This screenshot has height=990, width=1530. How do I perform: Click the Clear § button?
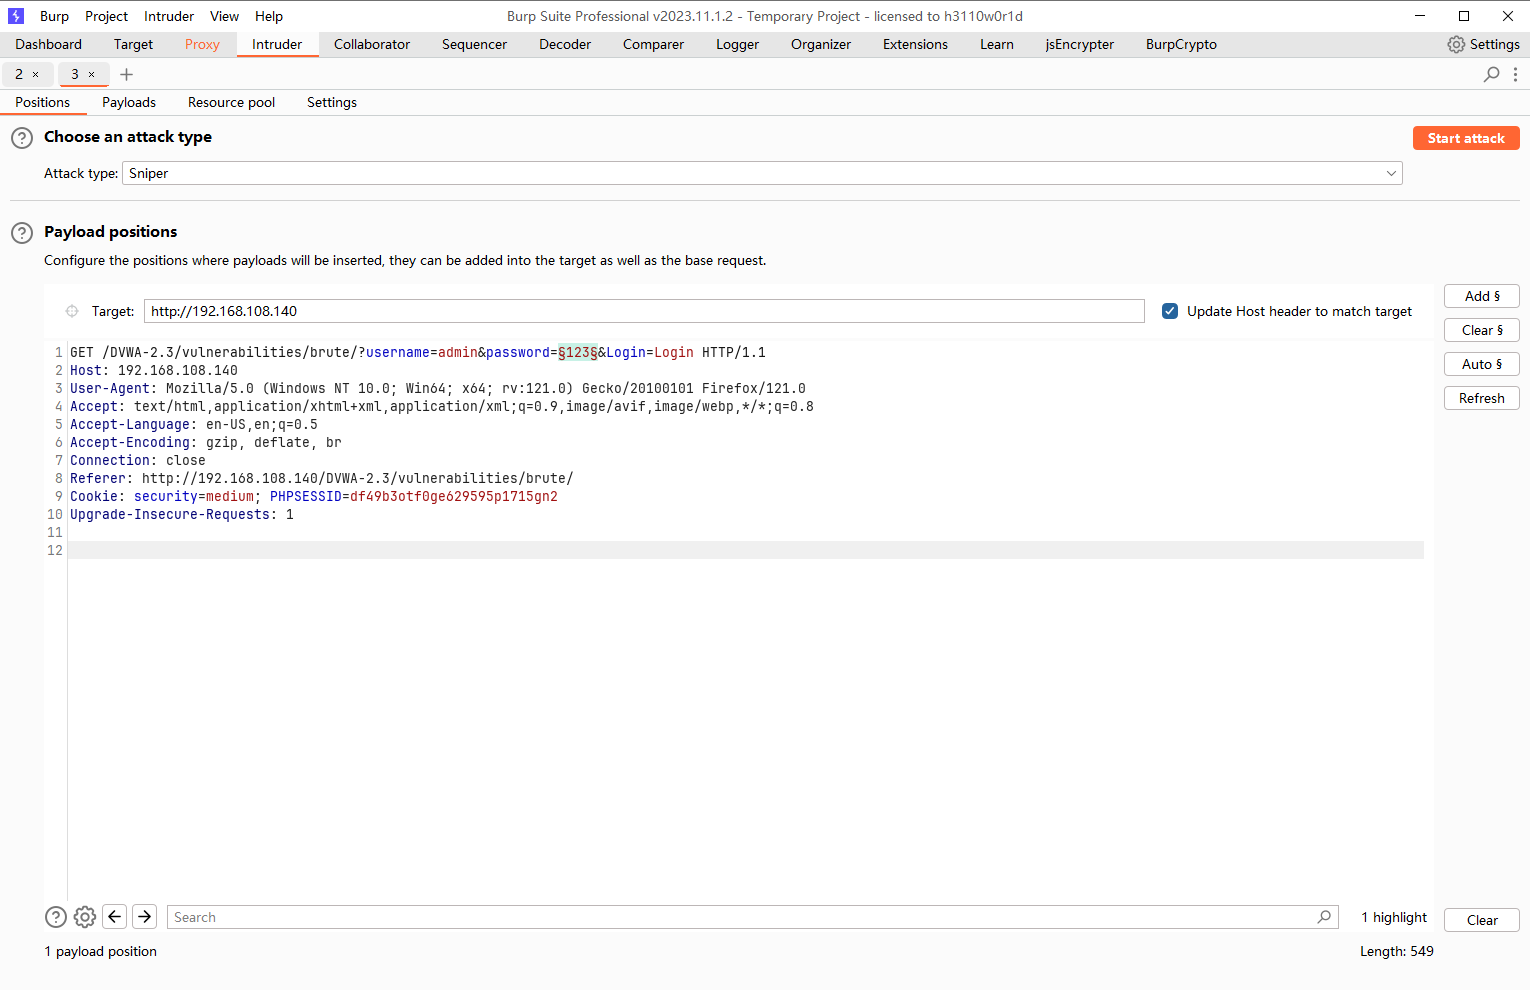(1482, 330)
